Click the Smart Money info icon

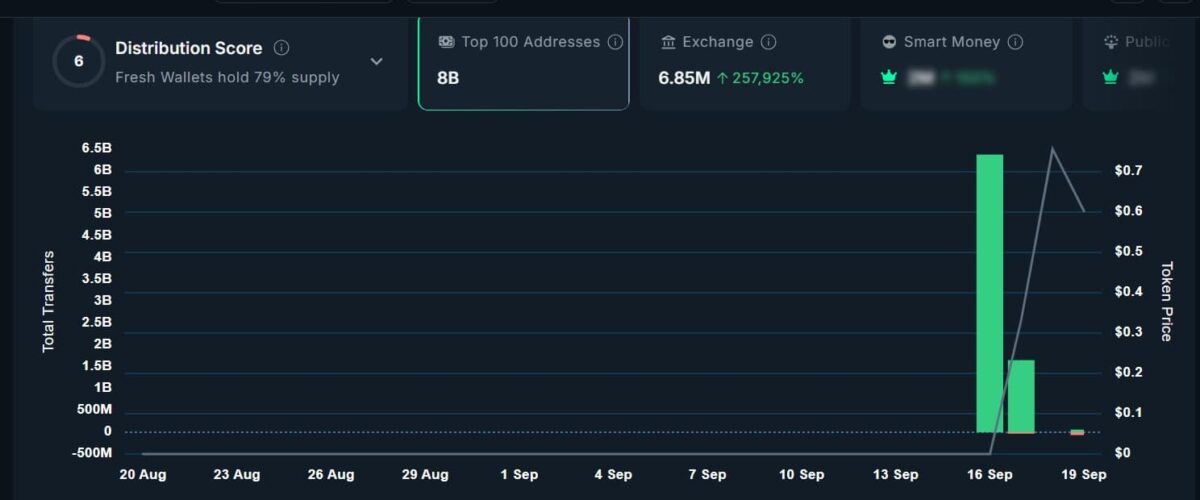tap(1015, 42)
